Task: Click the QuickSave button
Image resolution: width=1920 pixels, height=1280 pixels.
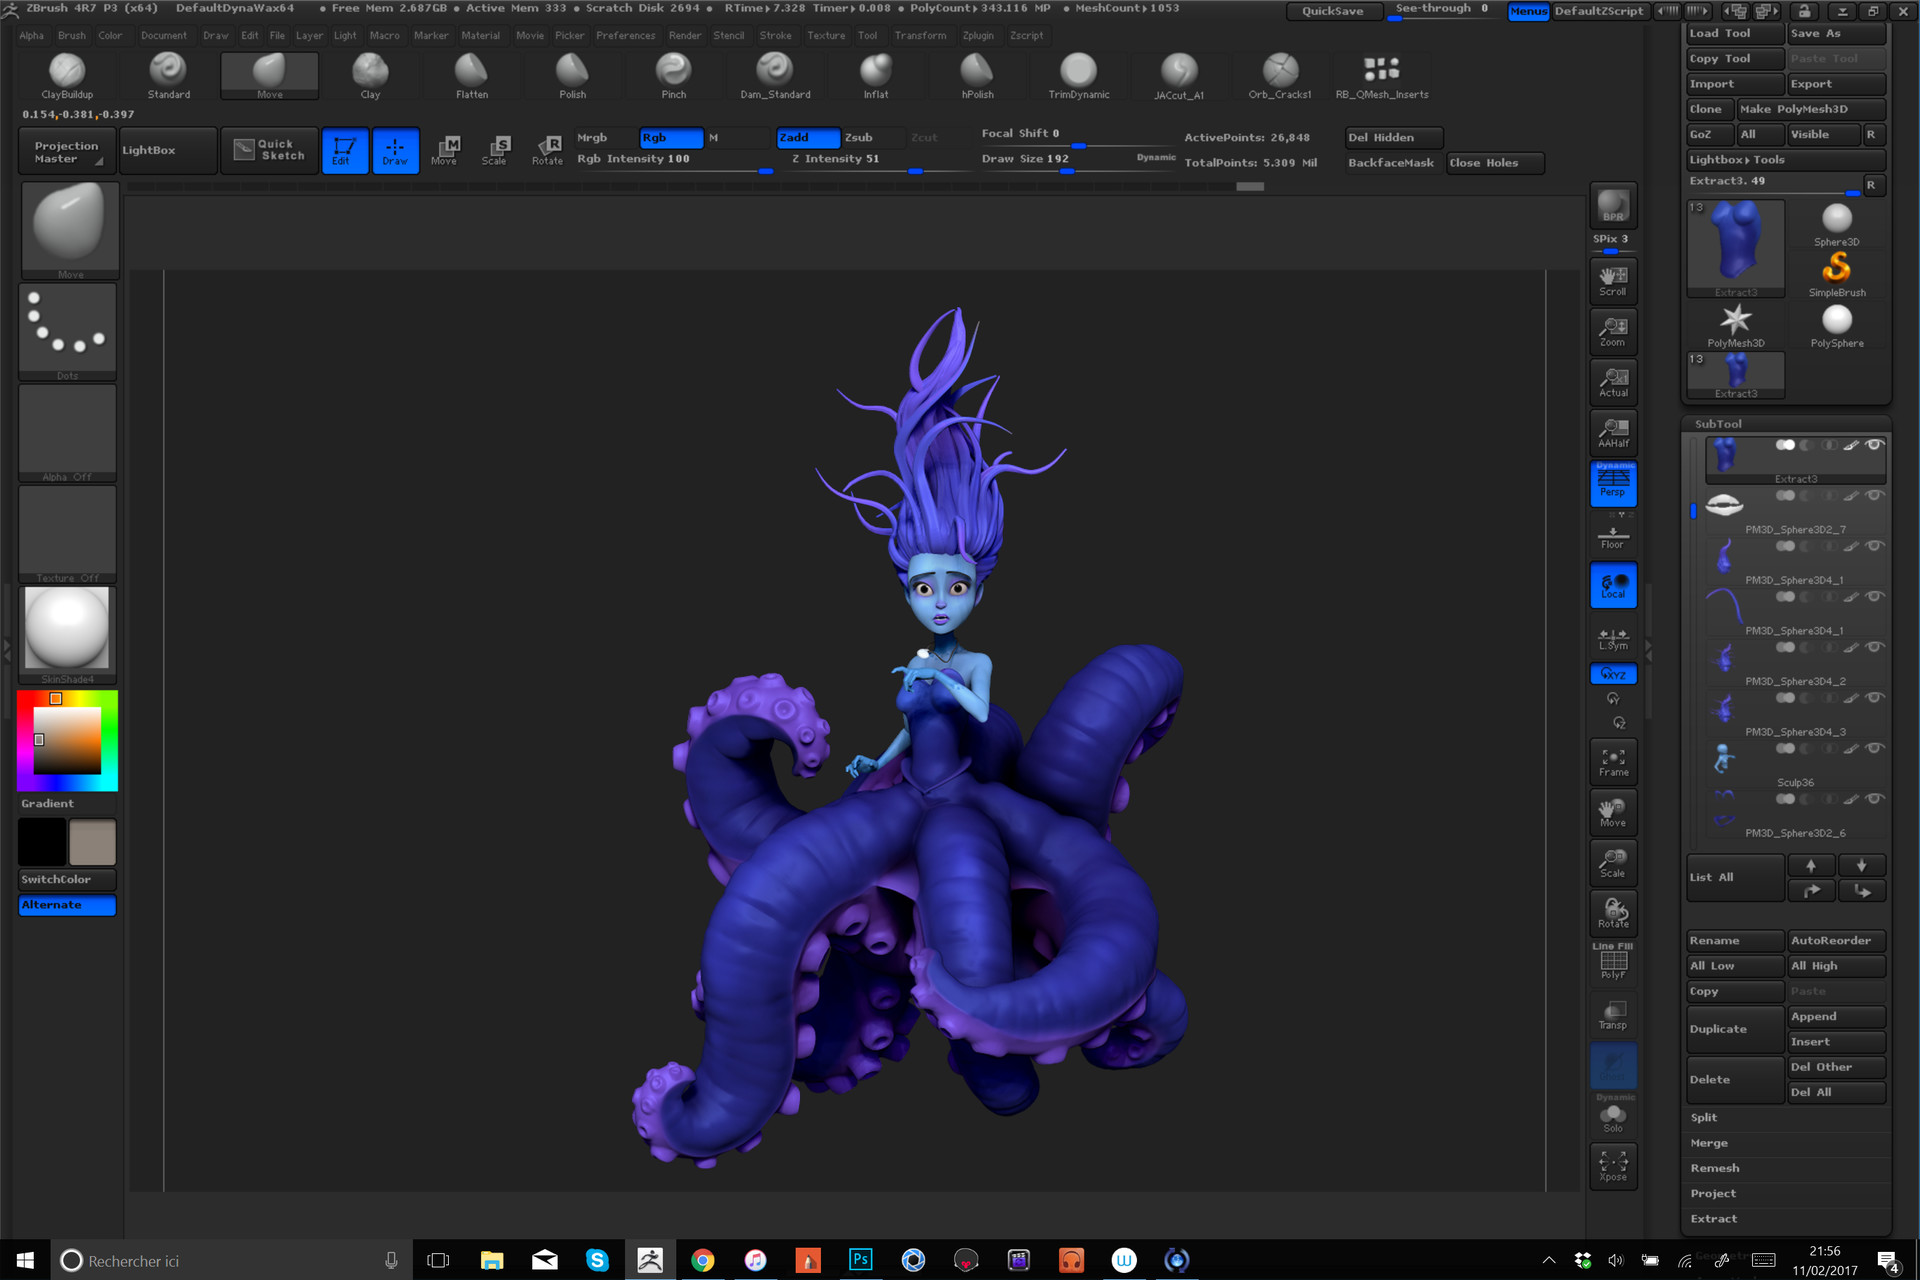Action: (1333, 11)
